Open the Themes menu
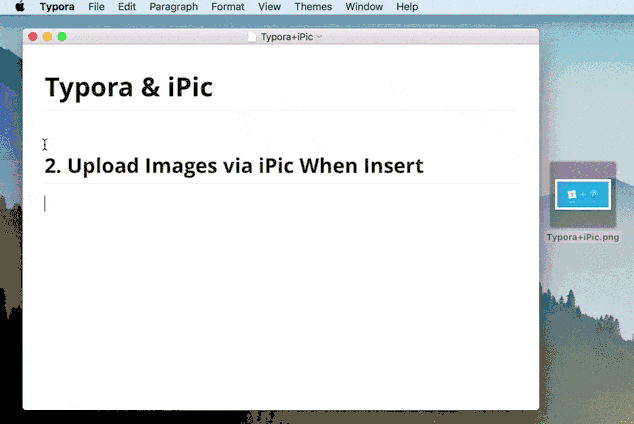This screenshot has width=634, height=424. 313,7
